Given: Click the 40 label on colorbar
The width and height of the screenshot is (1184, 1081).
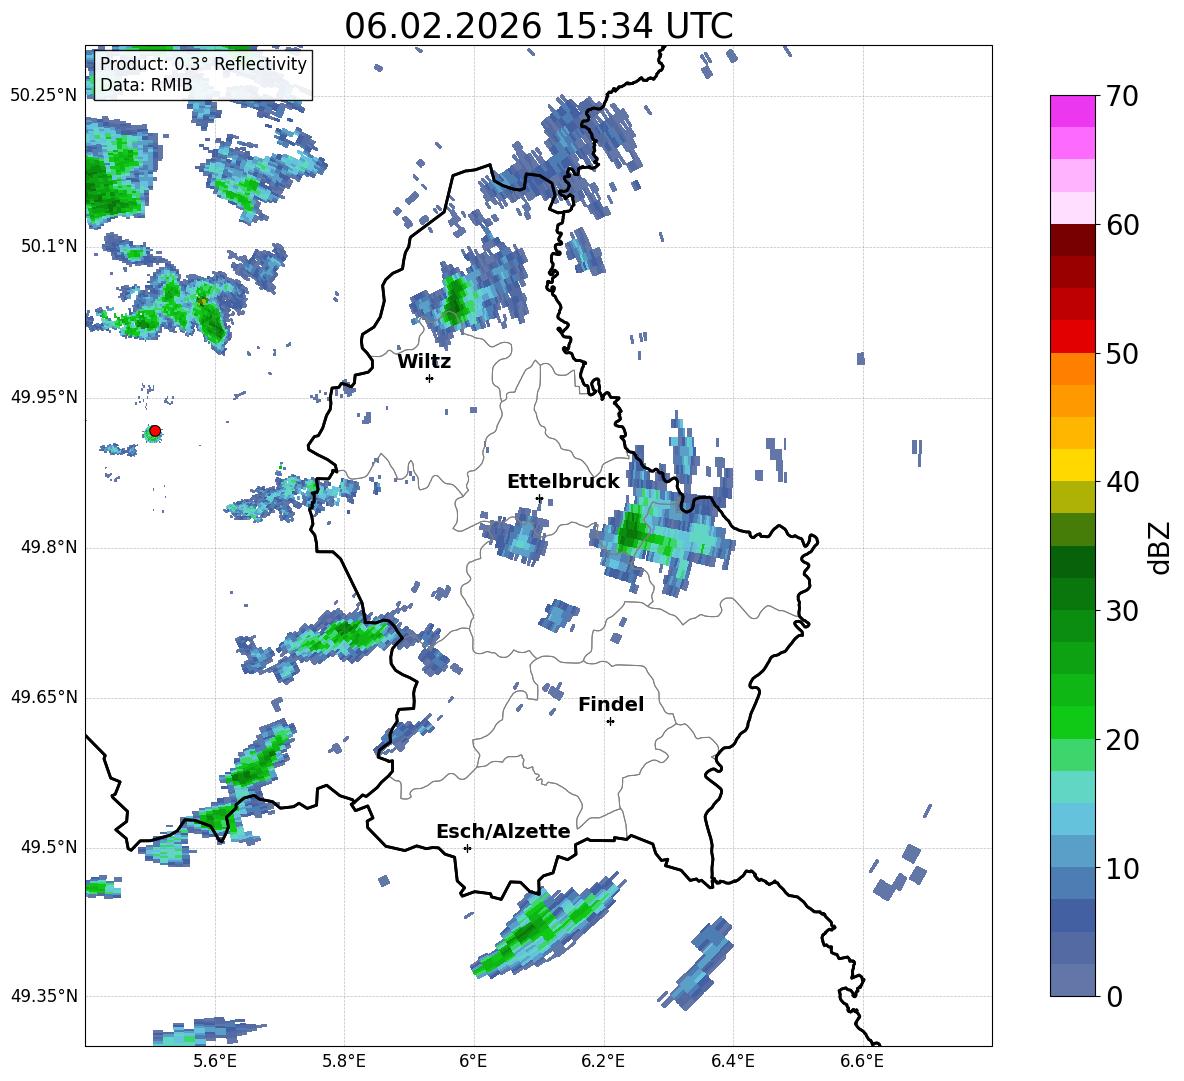Looking at the screenshot, I should [x=1122, y=482].
